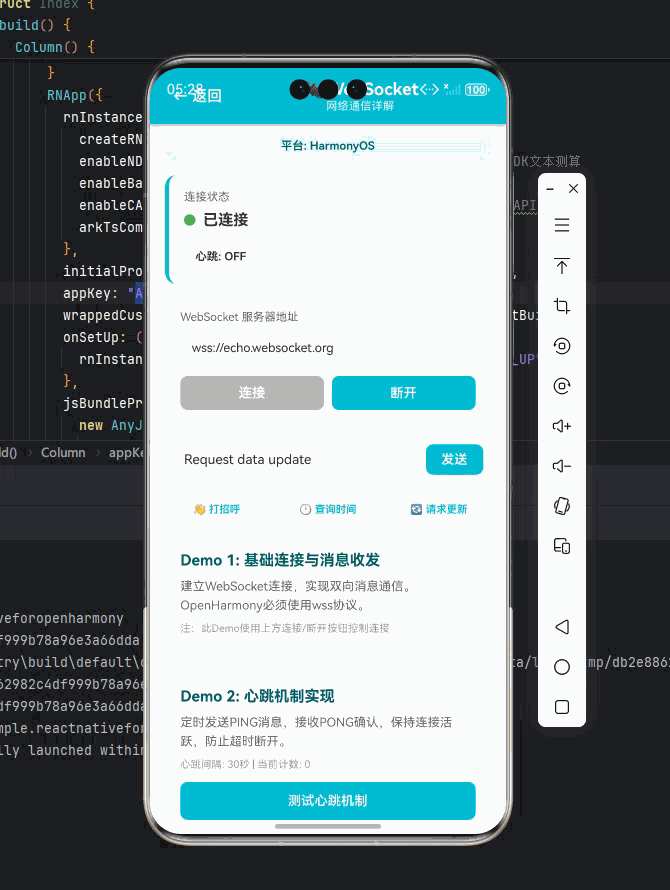
Task: Tap the 断开 disconnect button
Action: (404, 393)
